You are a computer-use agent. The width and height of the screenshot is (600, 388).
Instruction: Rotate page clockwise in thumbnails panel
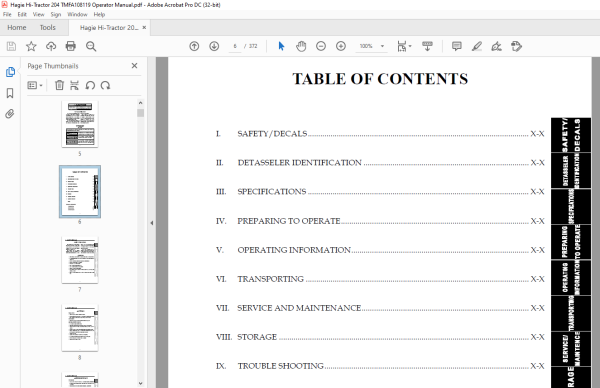click(106, 85)
